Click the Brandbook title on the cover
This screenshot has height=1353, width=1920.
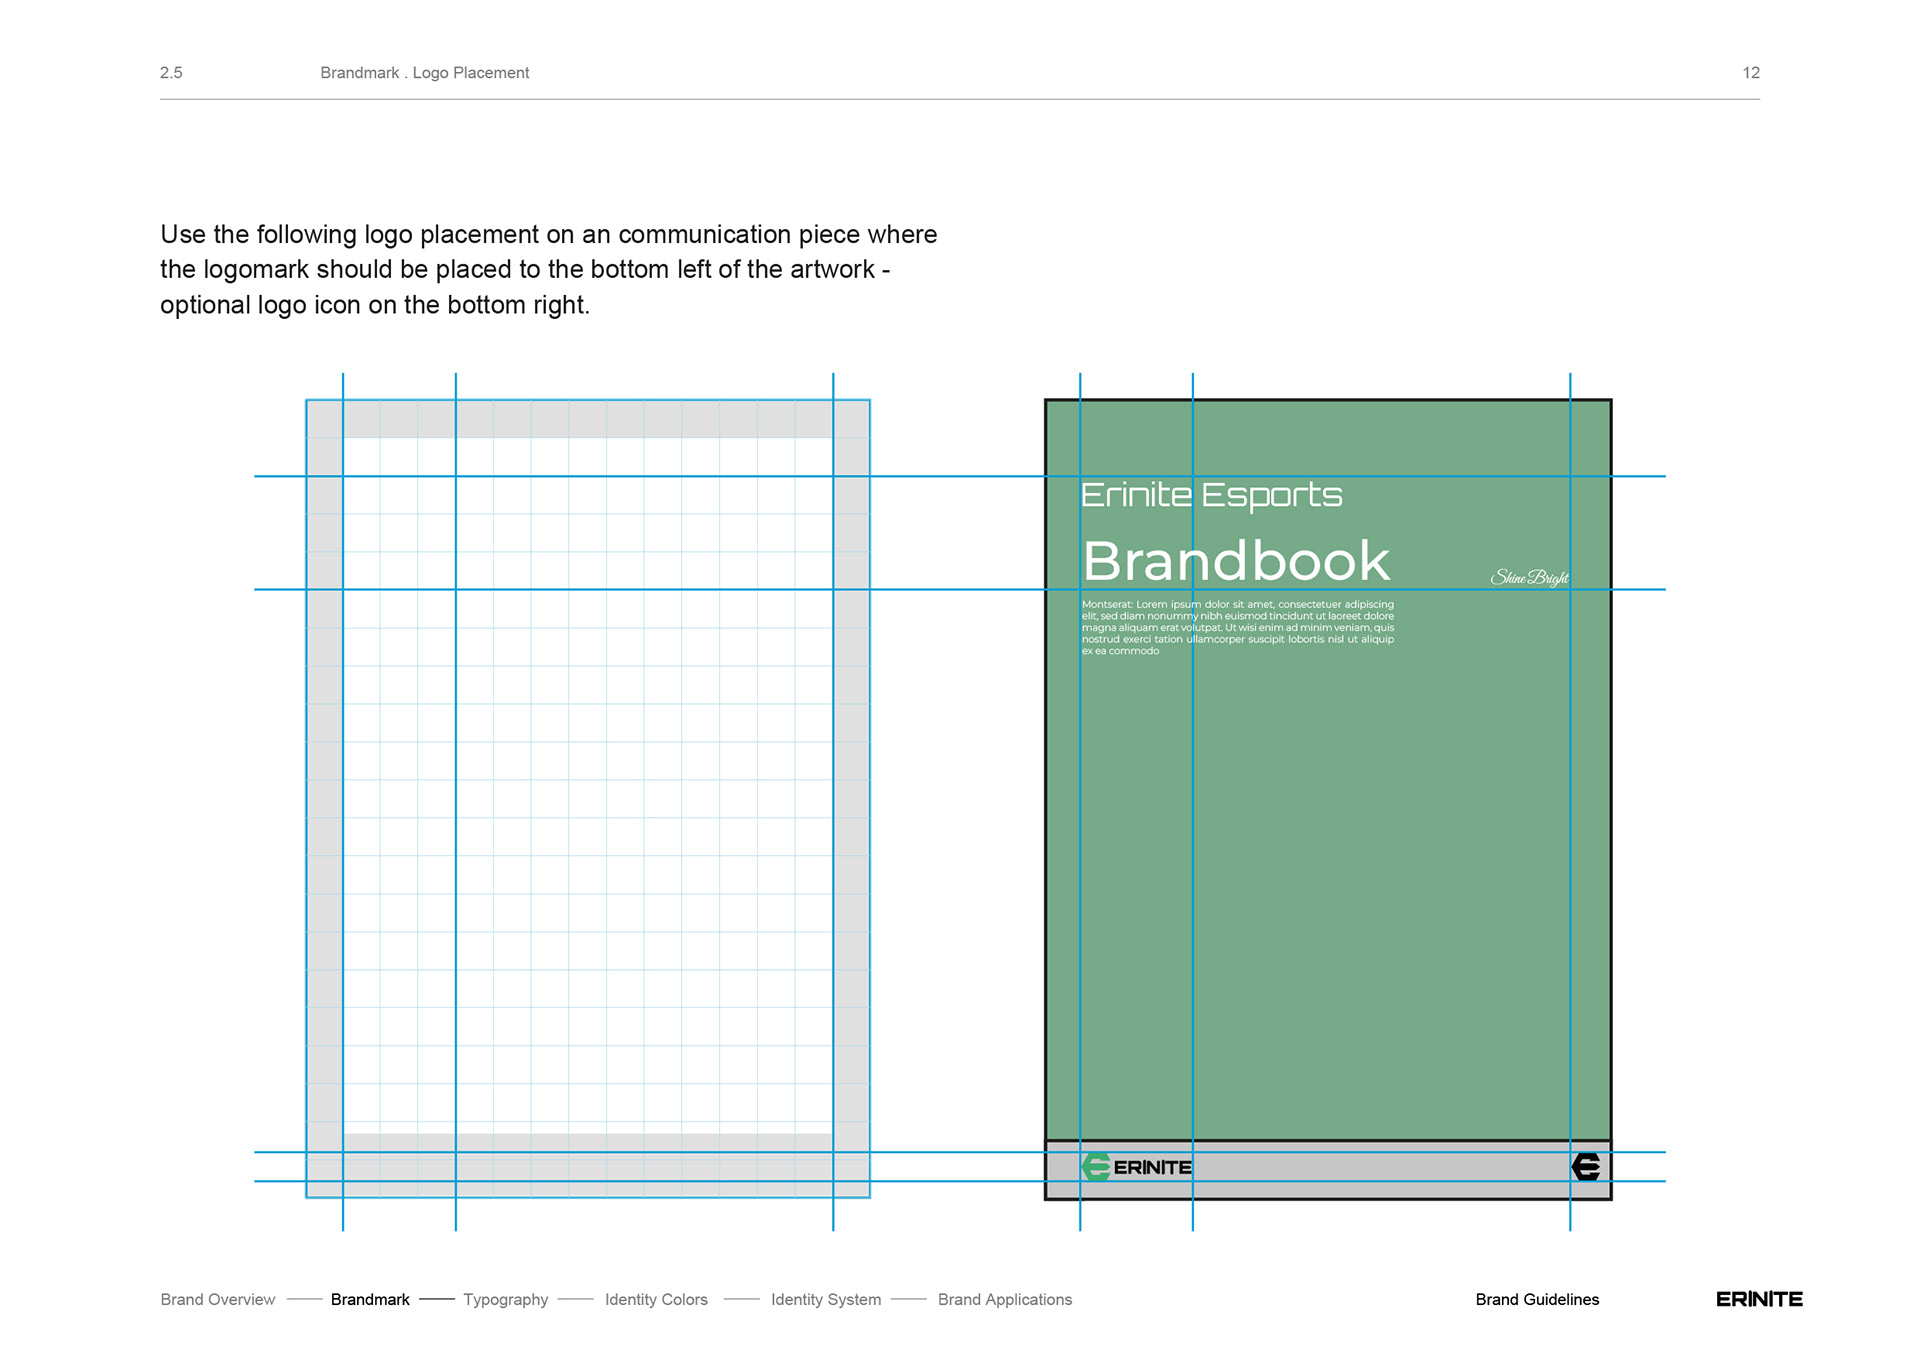tap(1236, 561)
